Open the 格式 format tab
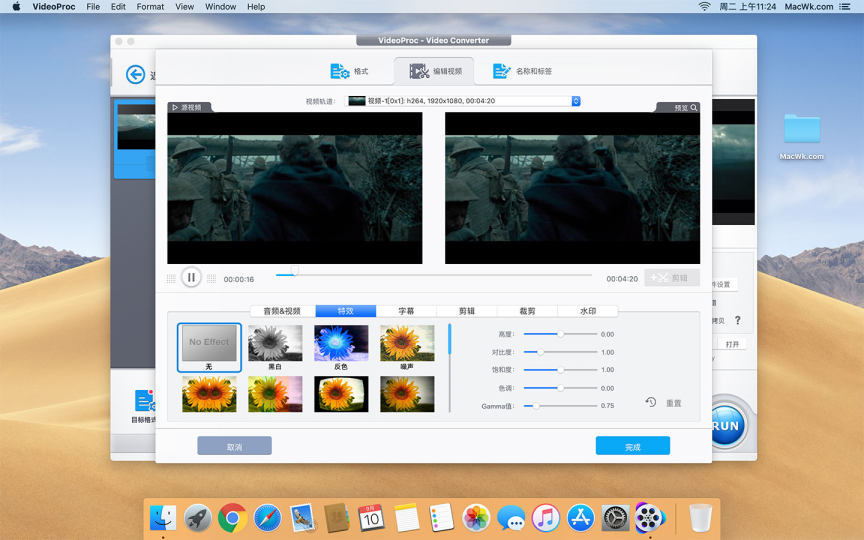 350,71
